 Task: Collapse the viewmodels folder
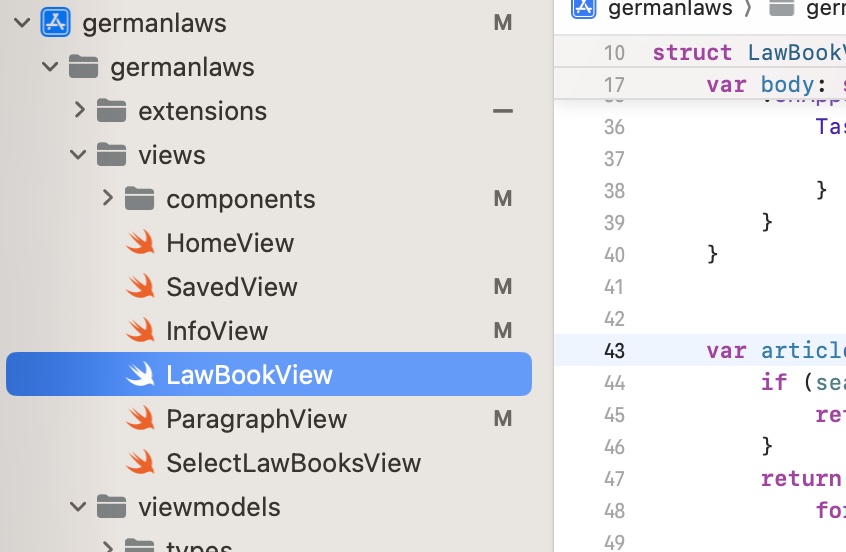(x=79, y=507)
